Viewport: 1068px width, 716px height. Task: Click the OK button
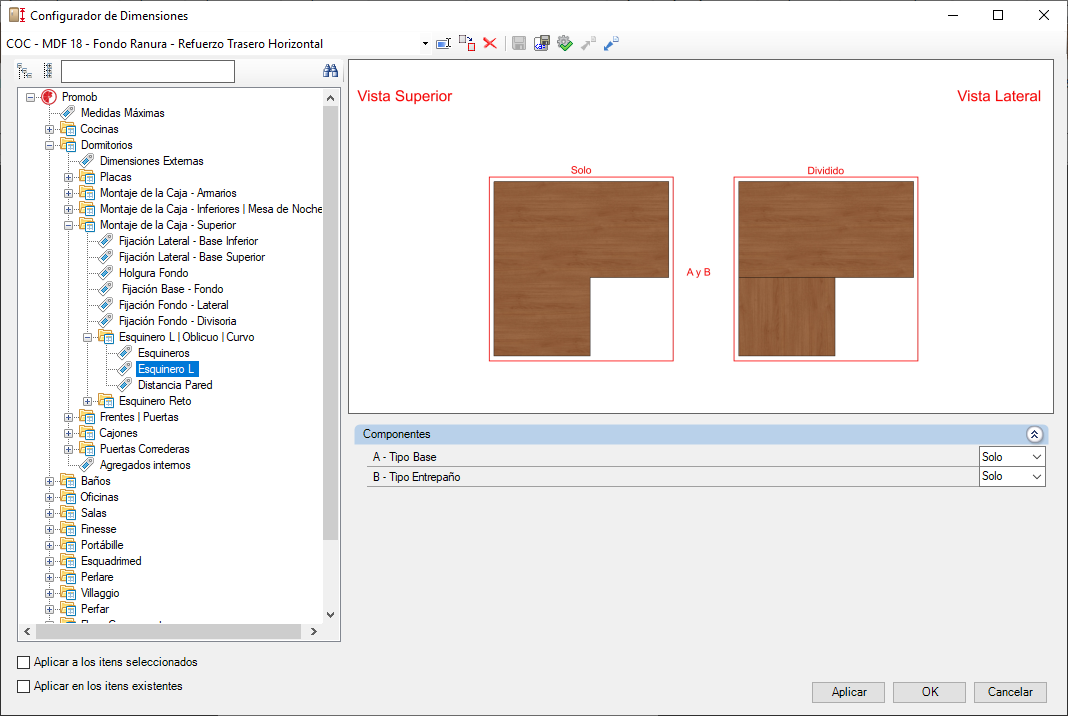click(929, 692)
